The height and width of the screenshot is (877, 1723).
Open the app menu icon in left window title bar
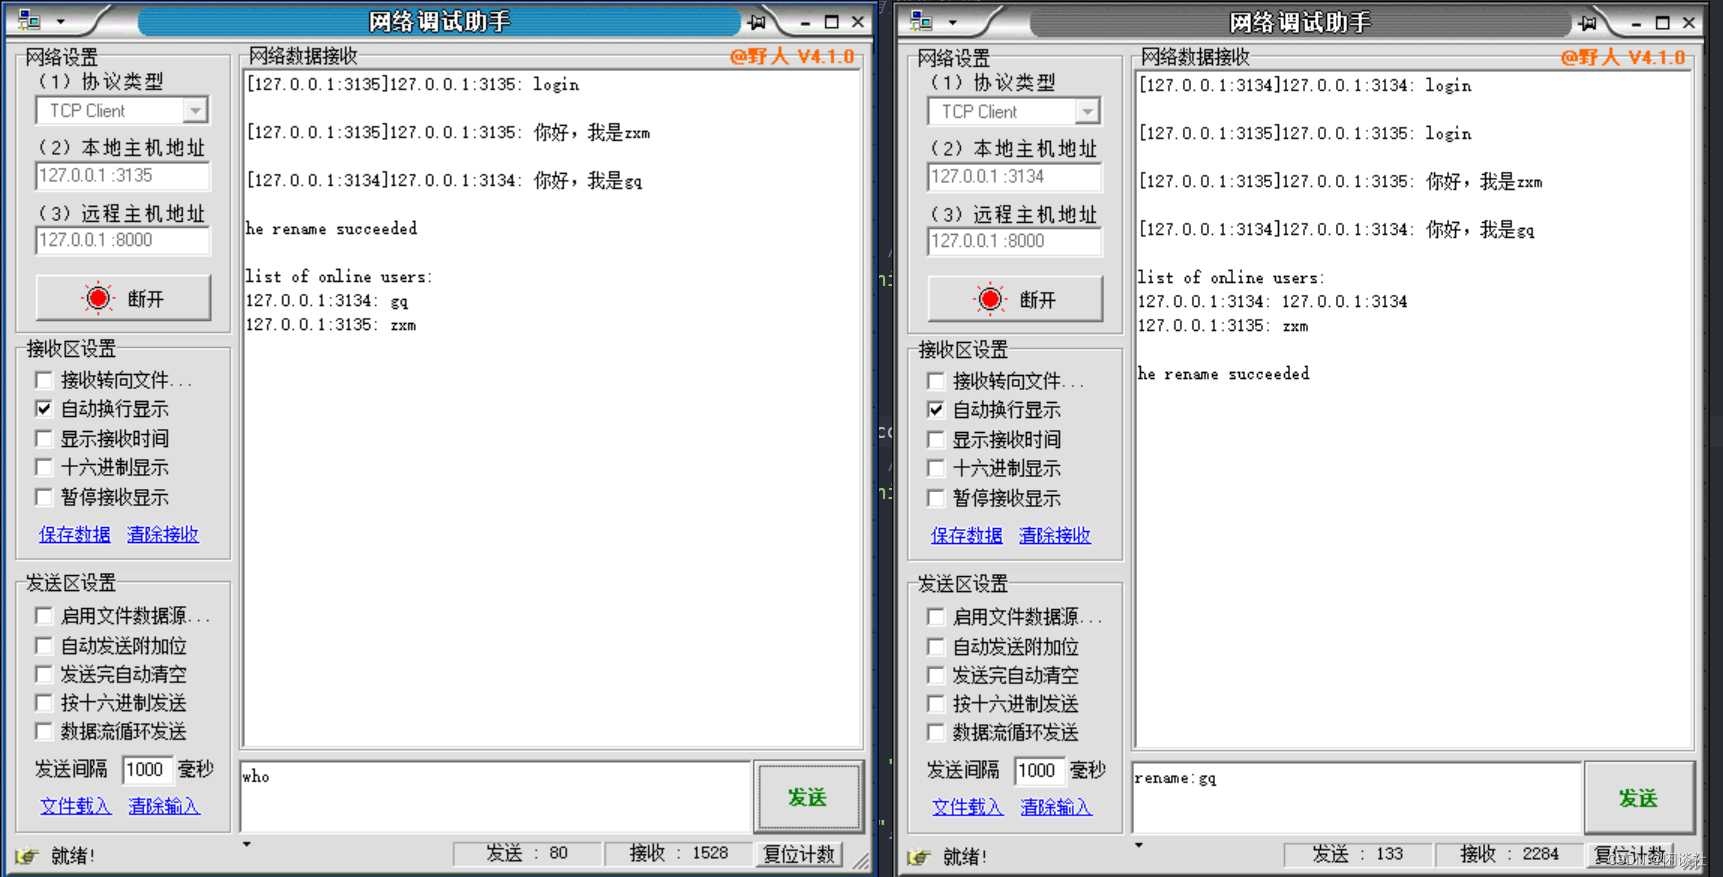pyautogui.click(x=29, y=20)
